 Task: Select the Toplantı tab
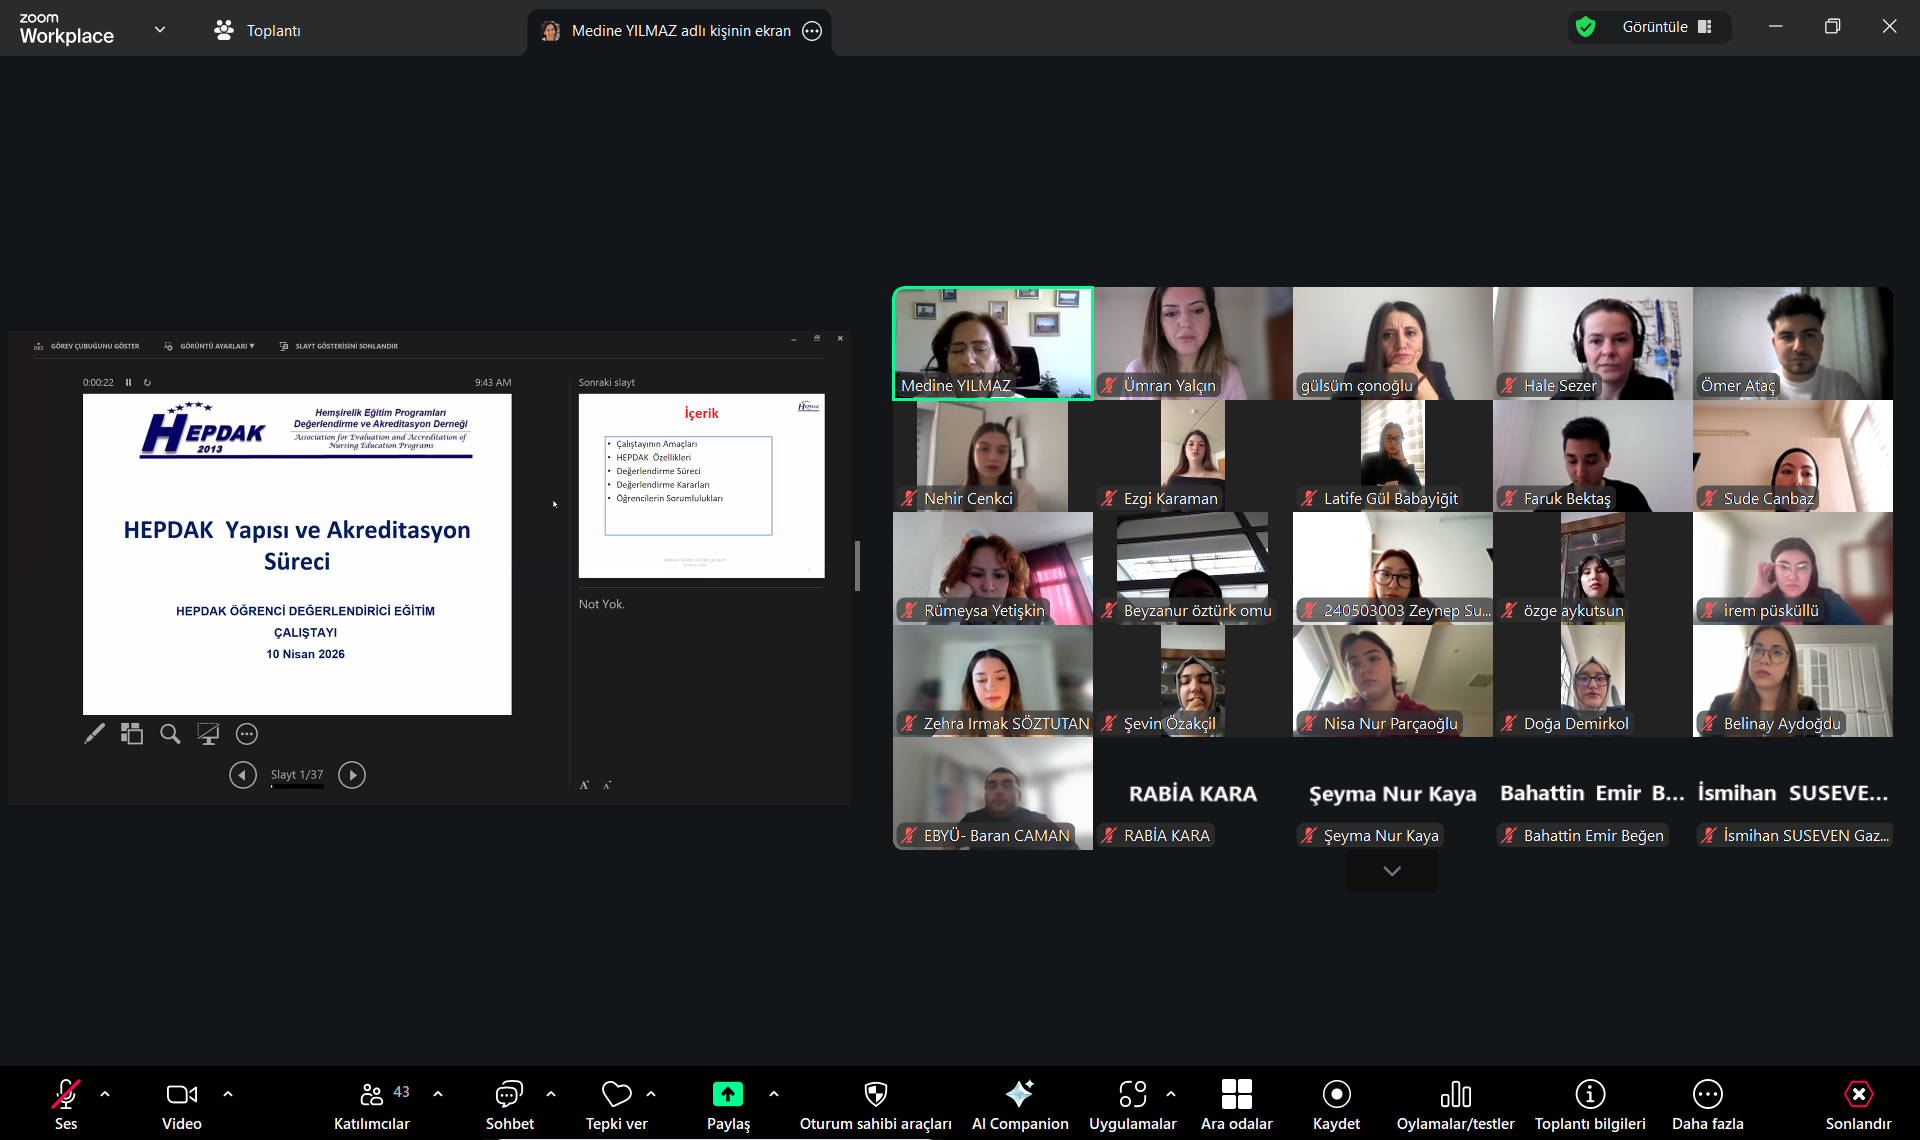(x=258, y=30)
